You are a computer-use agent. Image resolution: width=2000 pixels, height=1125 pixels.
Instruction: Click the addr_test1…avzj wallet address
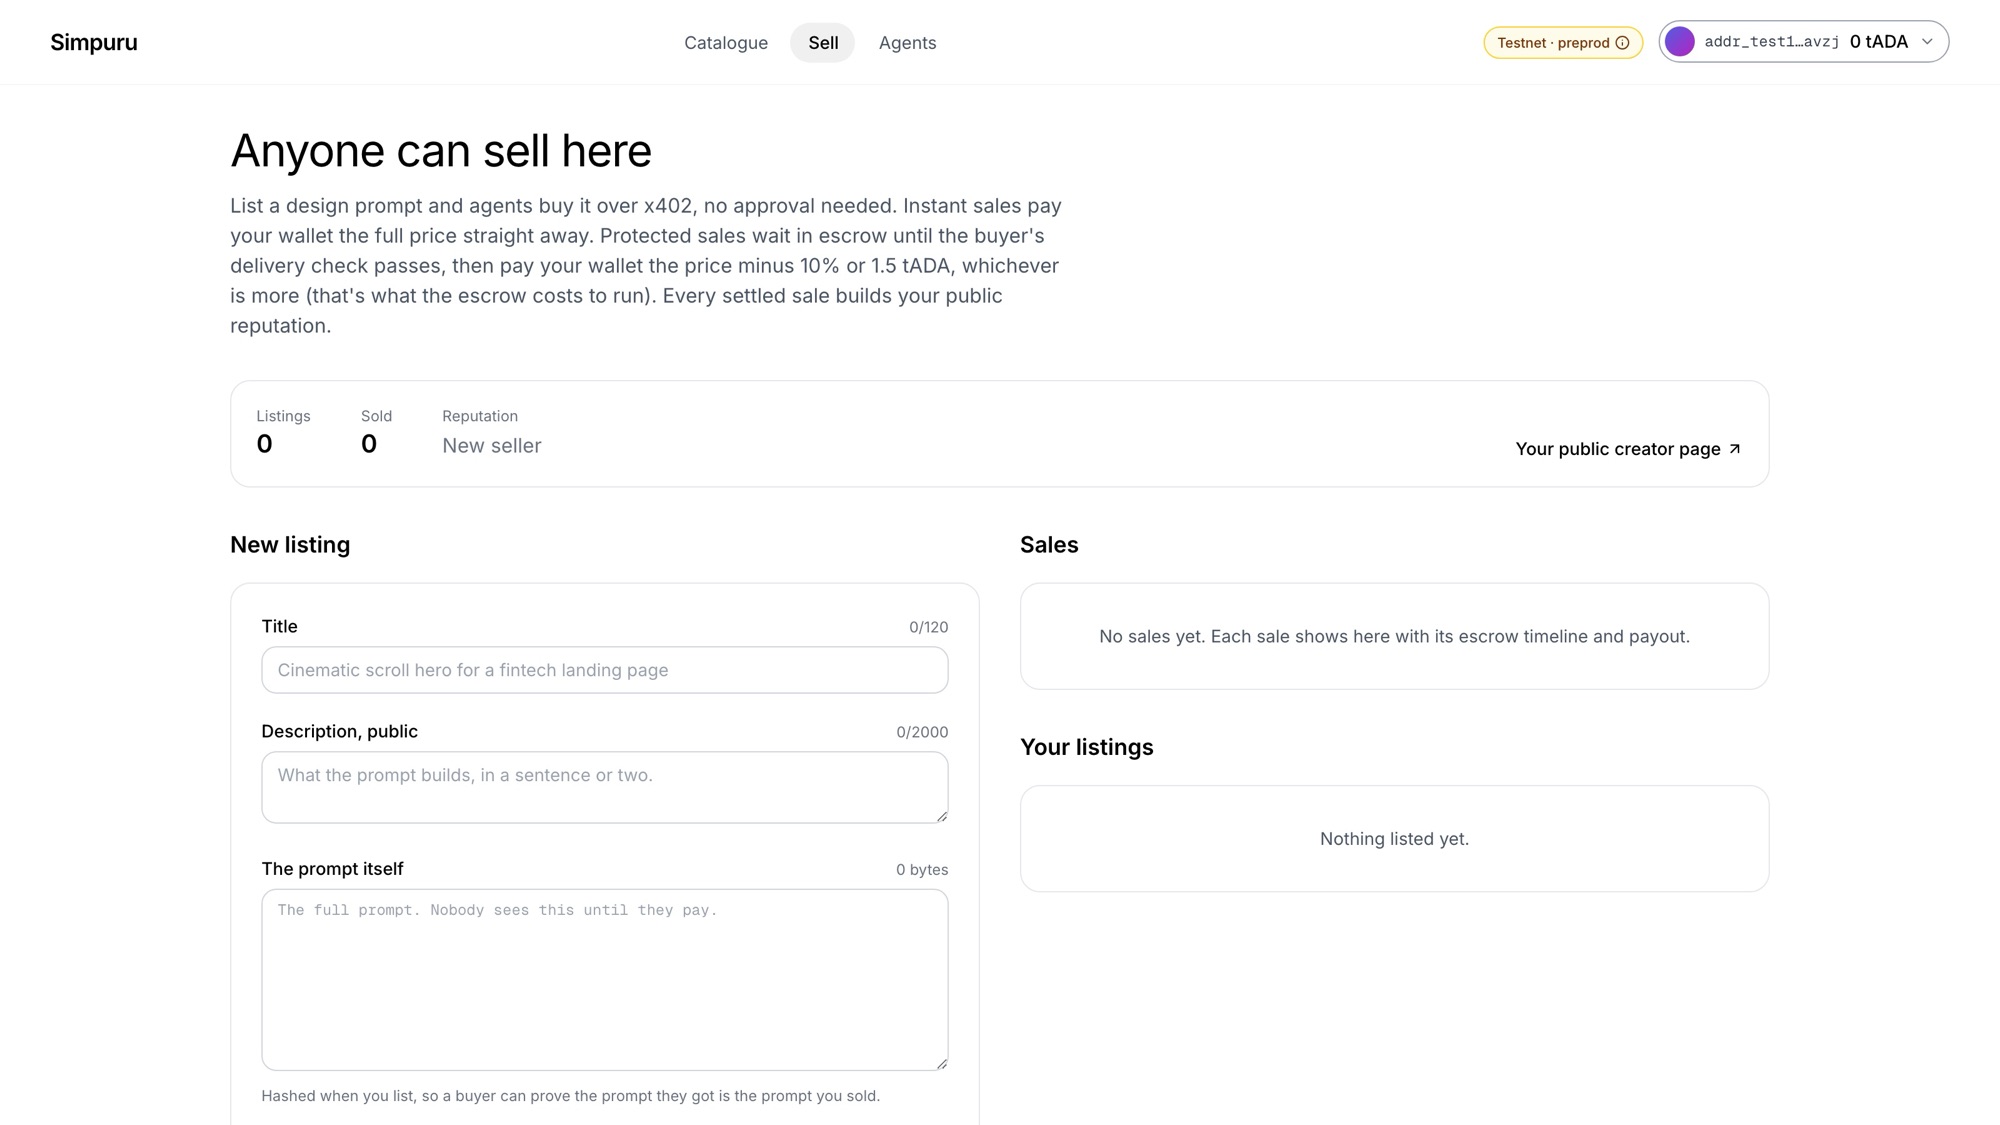click(x=1771, y=42)
